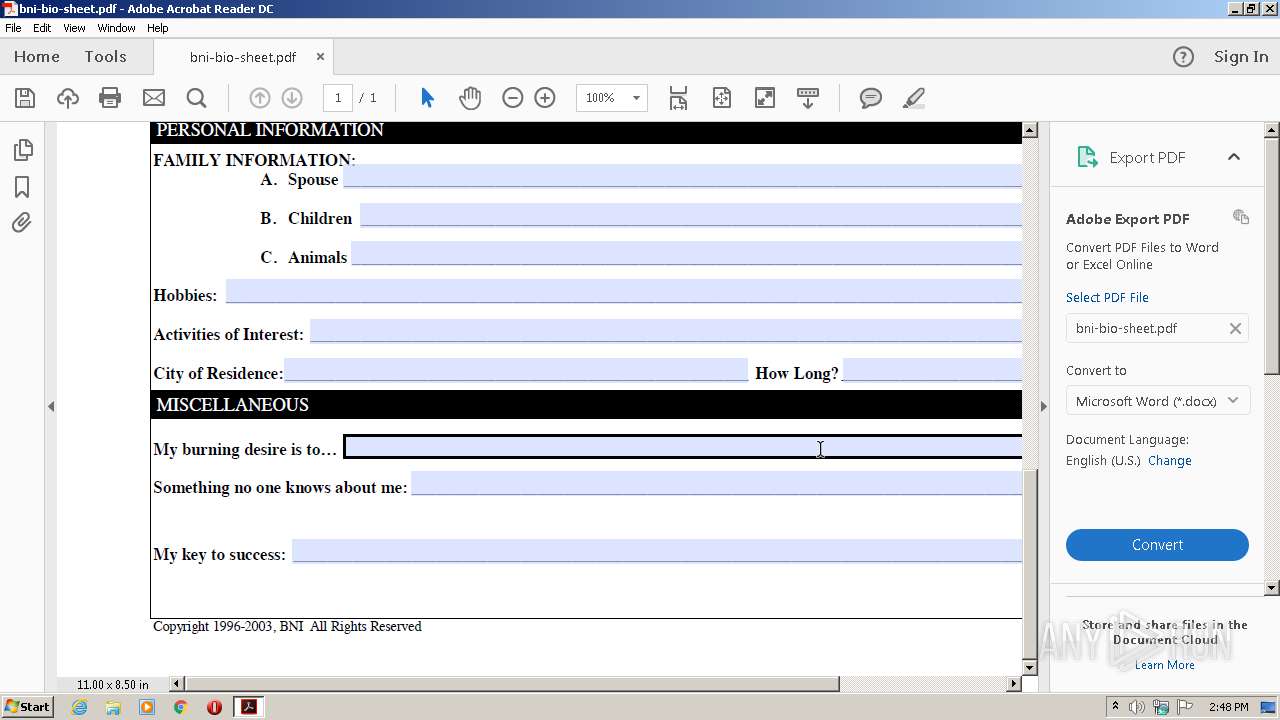Save the file using the floppy disk icon

[25, 98]
